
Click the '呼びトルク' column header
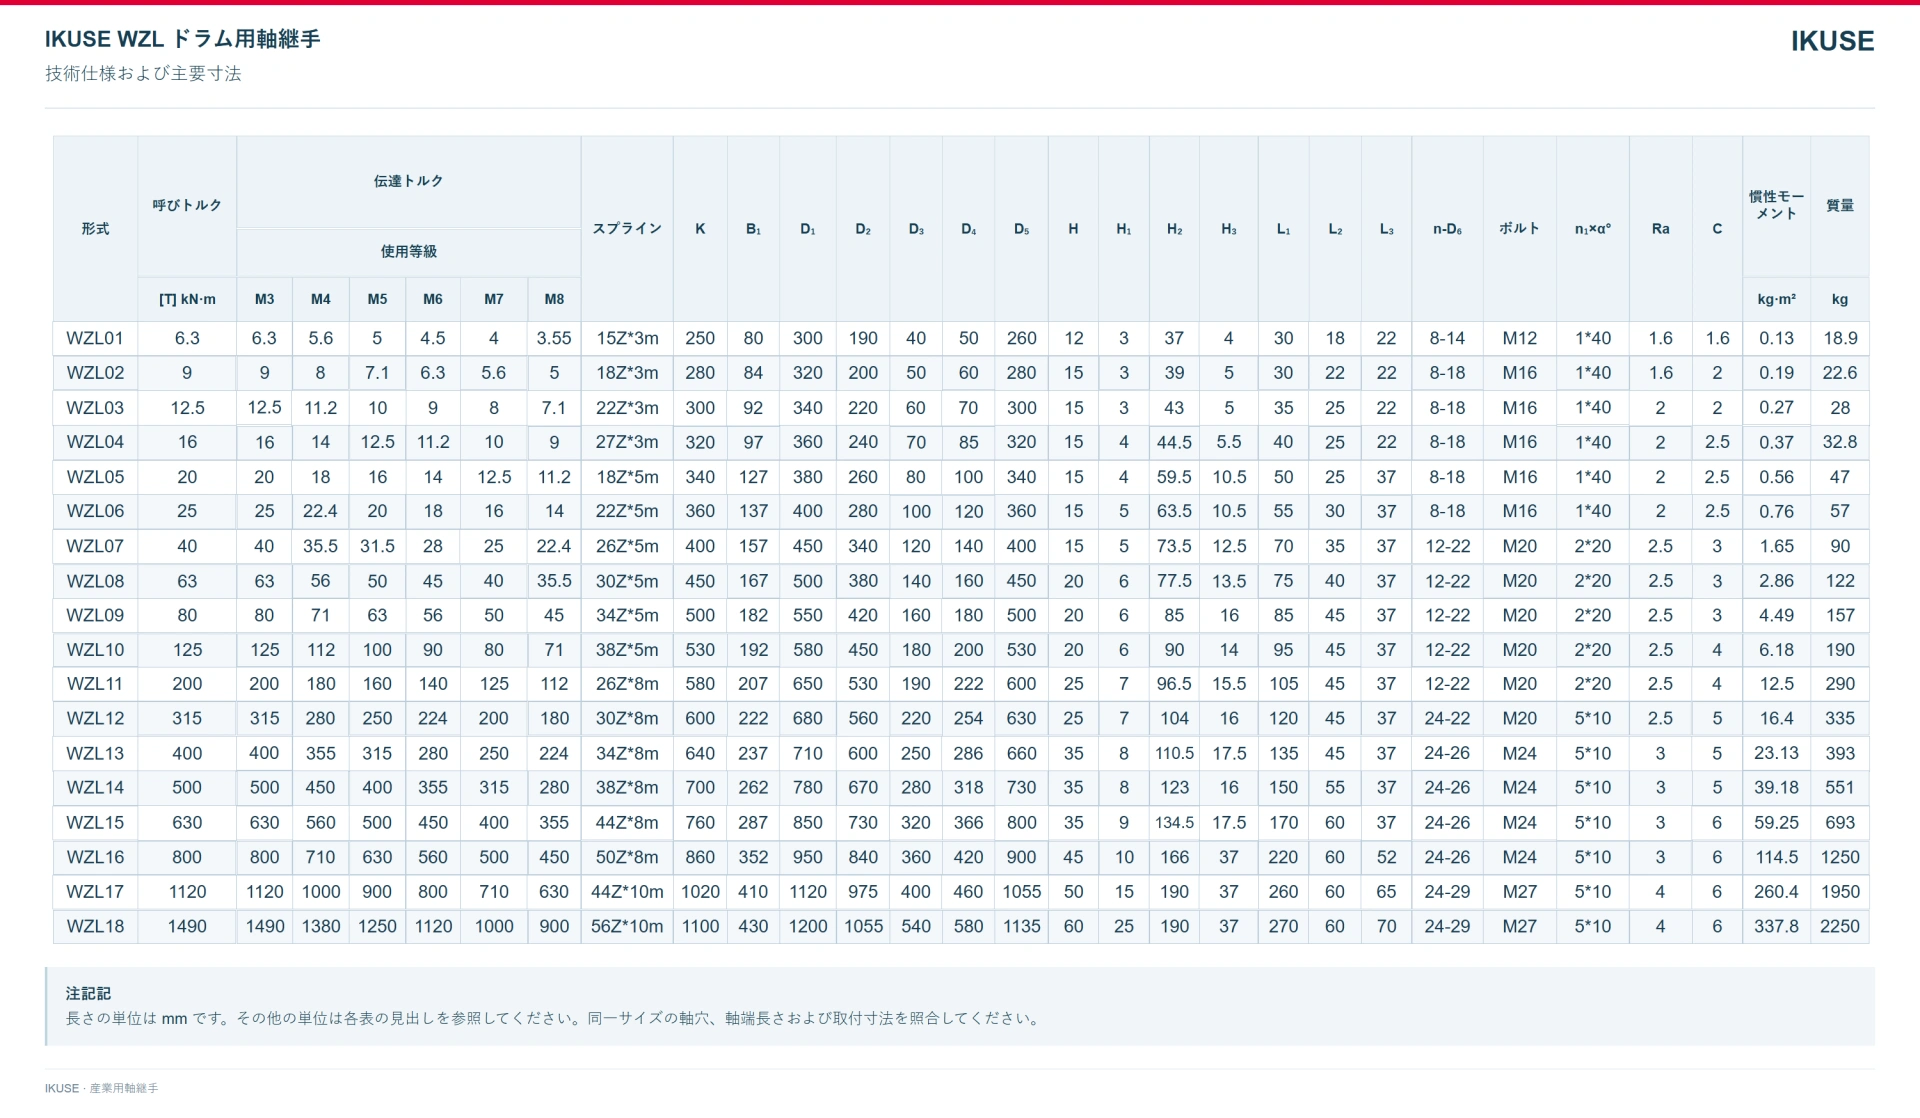point(187,205)
